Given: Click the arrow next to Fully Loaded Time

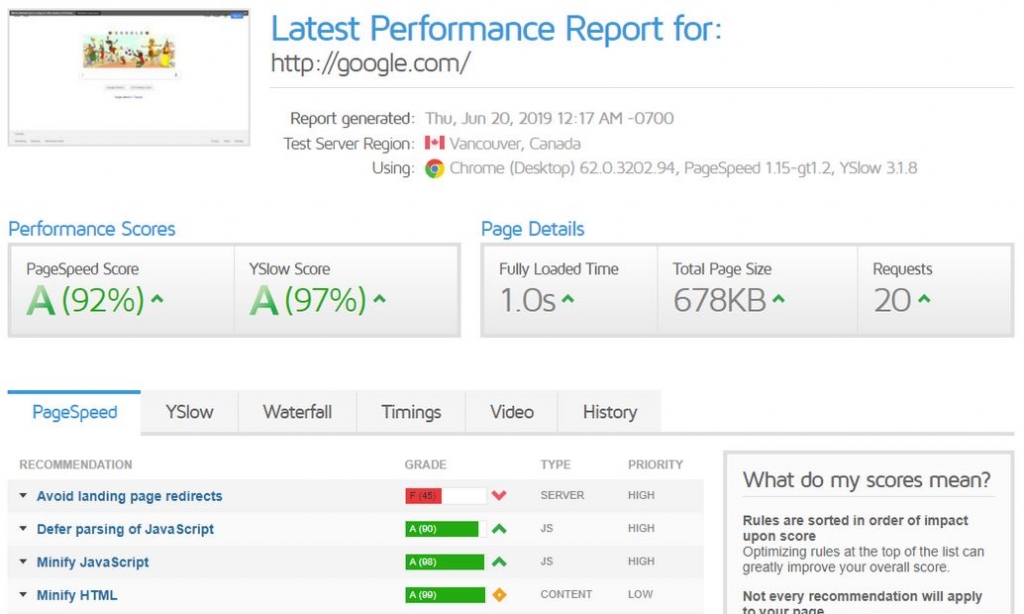Looking at the screenshot, I should click(x=568, y=300).
